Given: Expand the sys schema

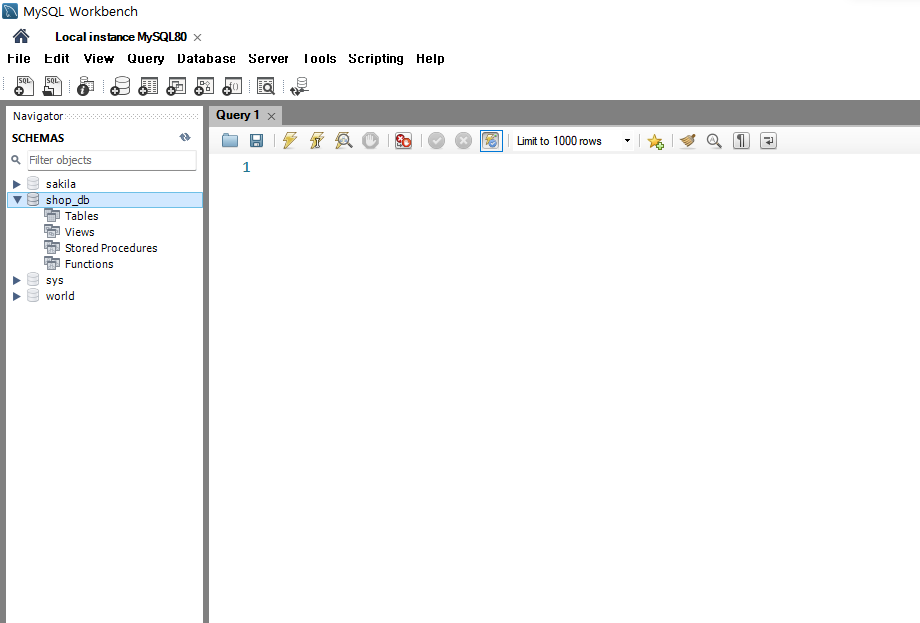Looking at the screenshot, I should (x=17, y=280).
